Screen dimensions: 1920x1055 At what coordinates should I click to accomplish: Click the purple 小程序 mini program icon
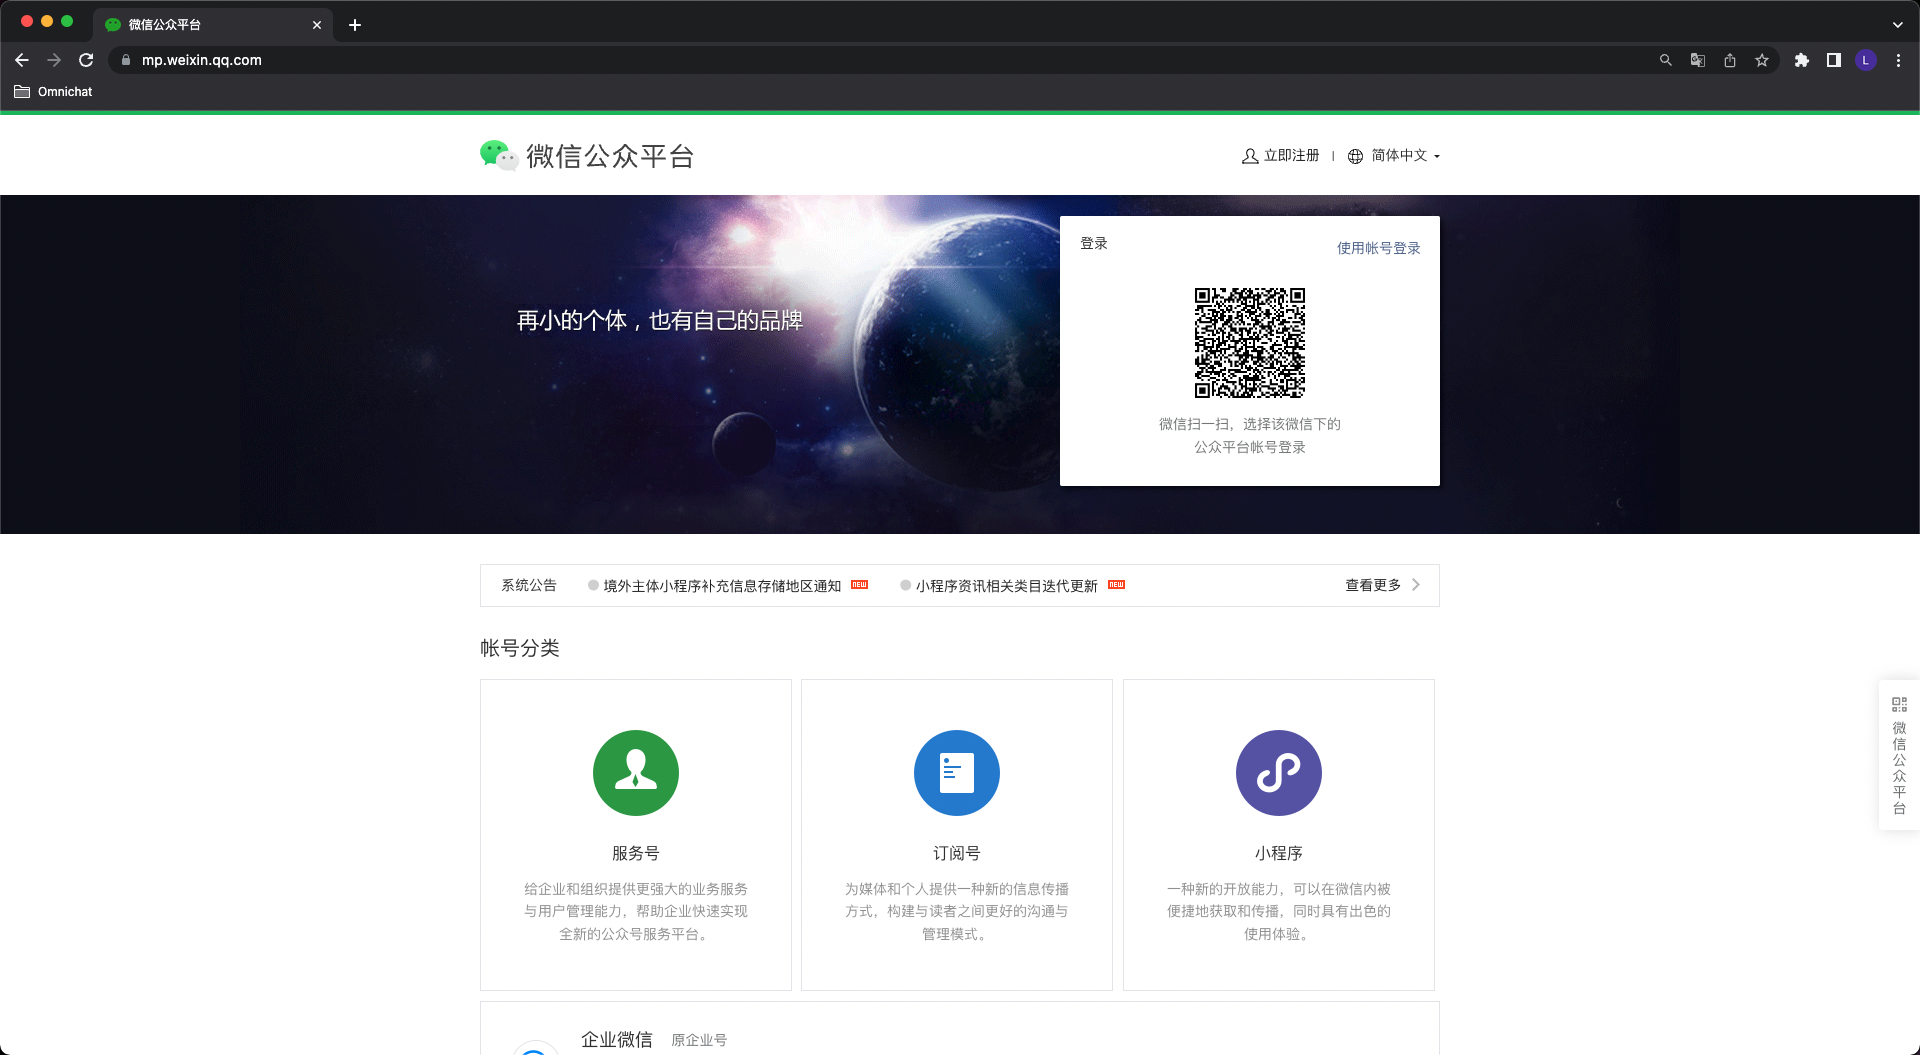click(x=1278, y=773)
